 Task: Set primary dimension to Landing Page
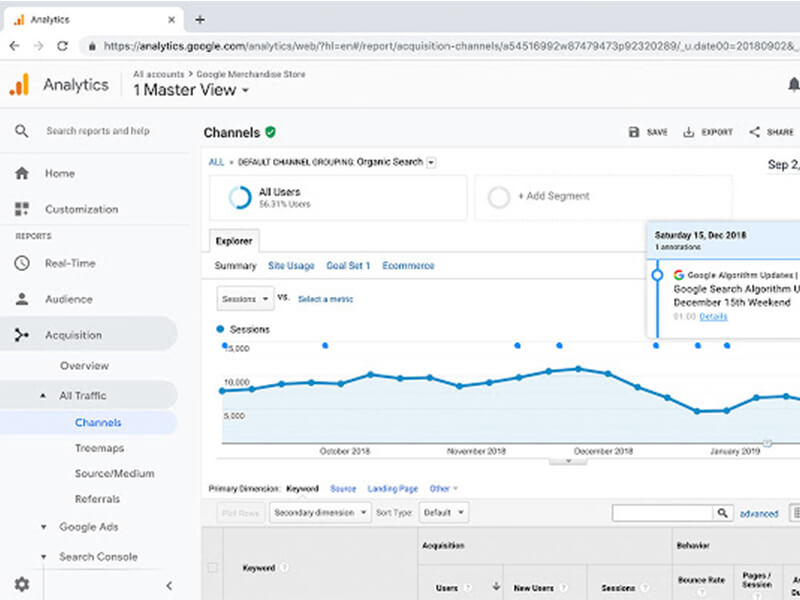392,489
